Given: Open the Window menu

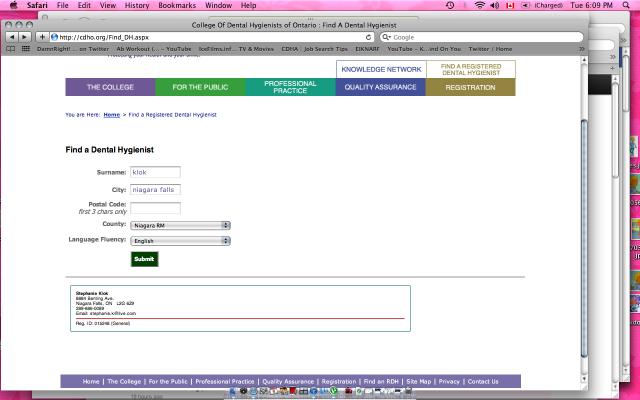Looking at the screenshot, I should 218,5.
